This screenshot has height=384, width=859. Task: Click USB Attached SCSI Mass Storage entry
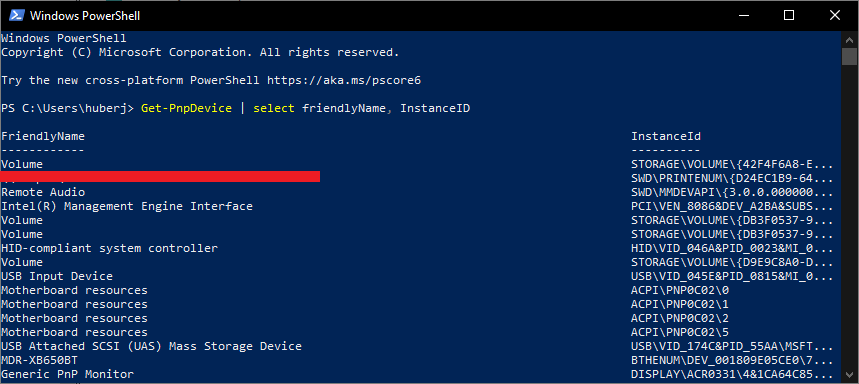click(x=151, y=346)
